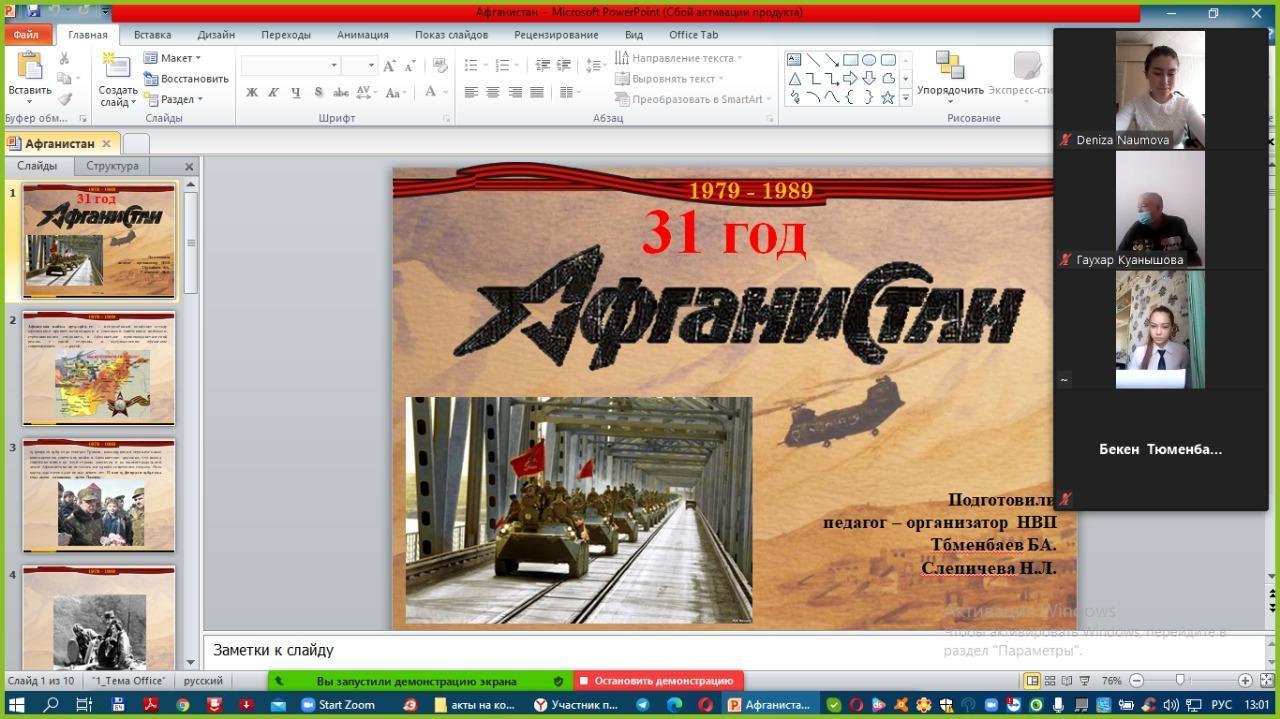The width and height of the screenshot is (1280, 719).
Task: Toggle italic formatting with К button
Action: [x=273, y=92]
